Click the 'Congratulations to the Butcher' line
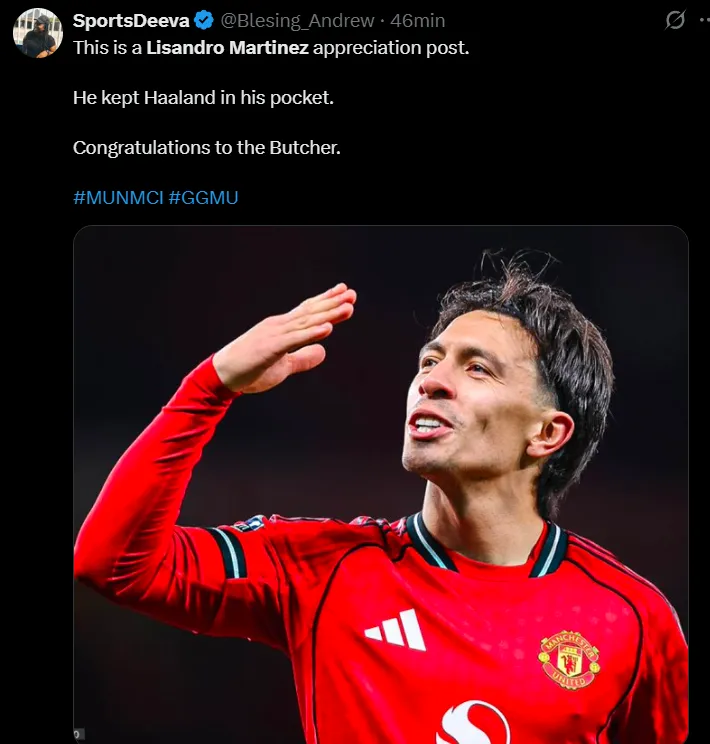 (207, 147)
